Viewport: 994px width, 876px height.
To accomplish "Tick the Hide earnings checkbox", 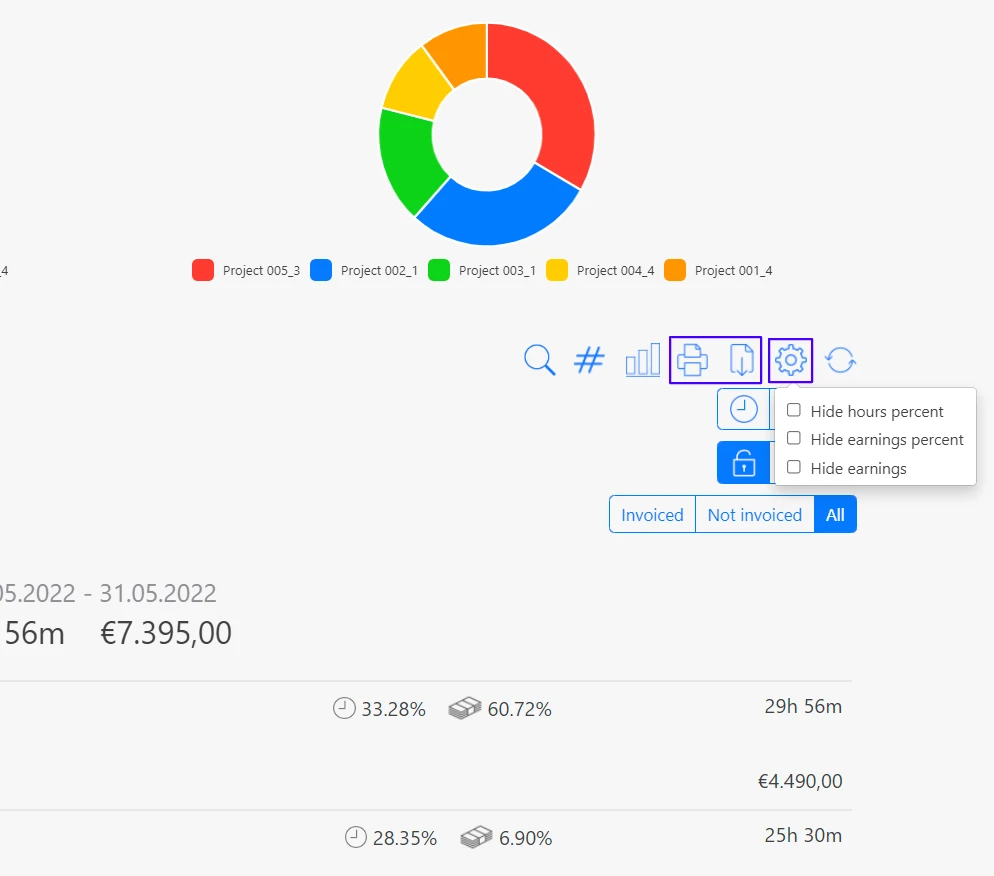I will click(794, 467).
